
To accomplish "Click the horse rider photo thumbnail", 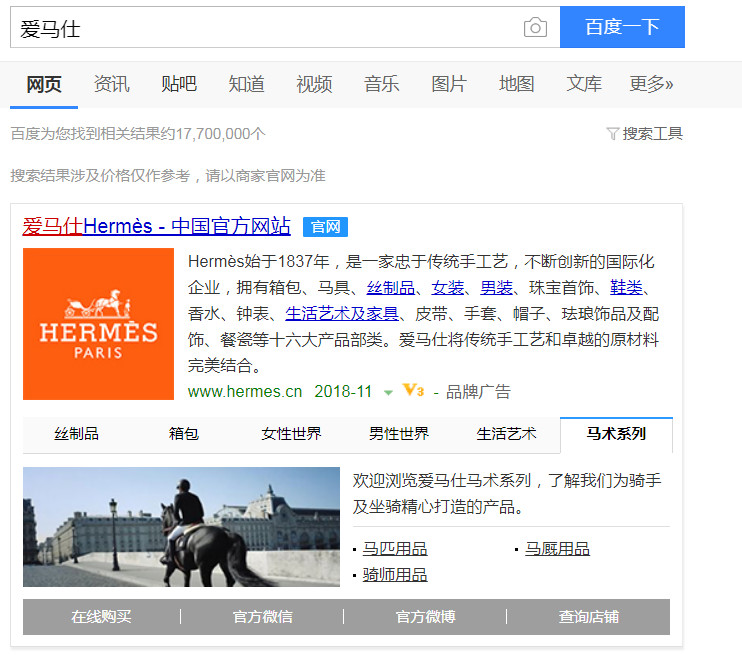I will pos(181,527).
